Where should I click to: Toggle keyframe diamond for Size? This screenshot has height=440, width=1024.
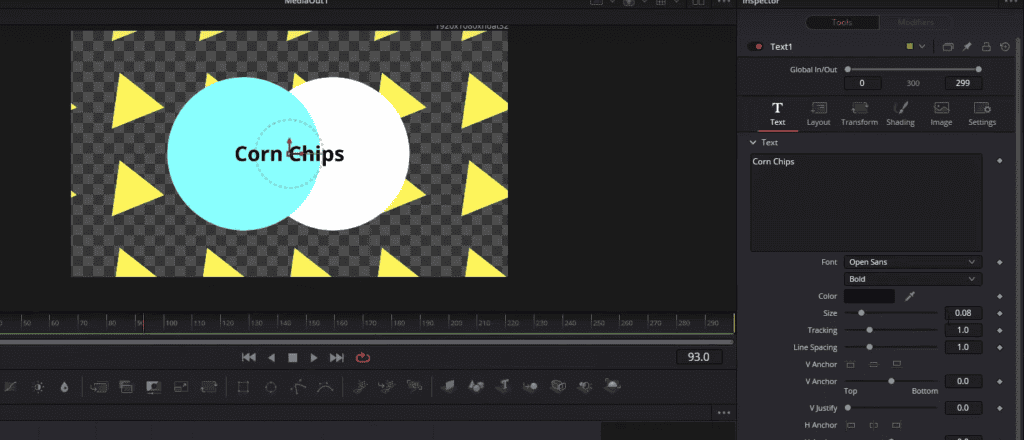[999, 313]
